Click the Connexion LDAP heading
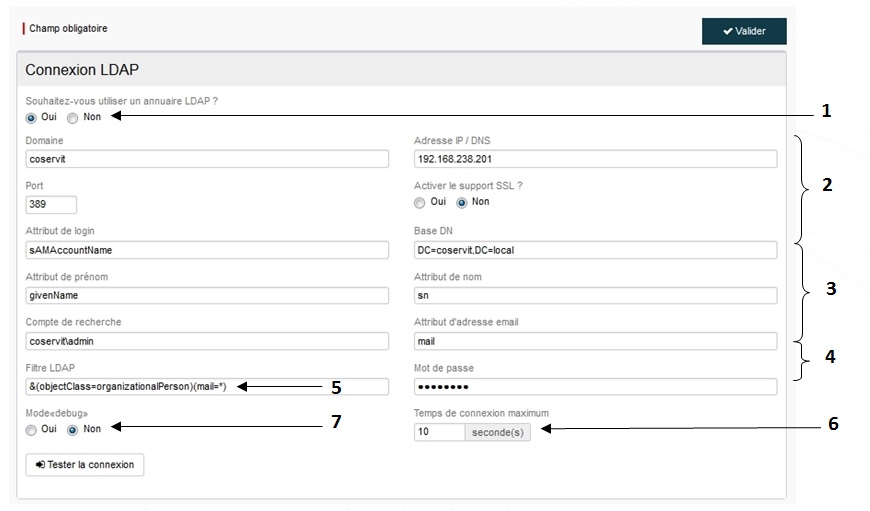Screen dimensions: 870x511 click(82, 70)
